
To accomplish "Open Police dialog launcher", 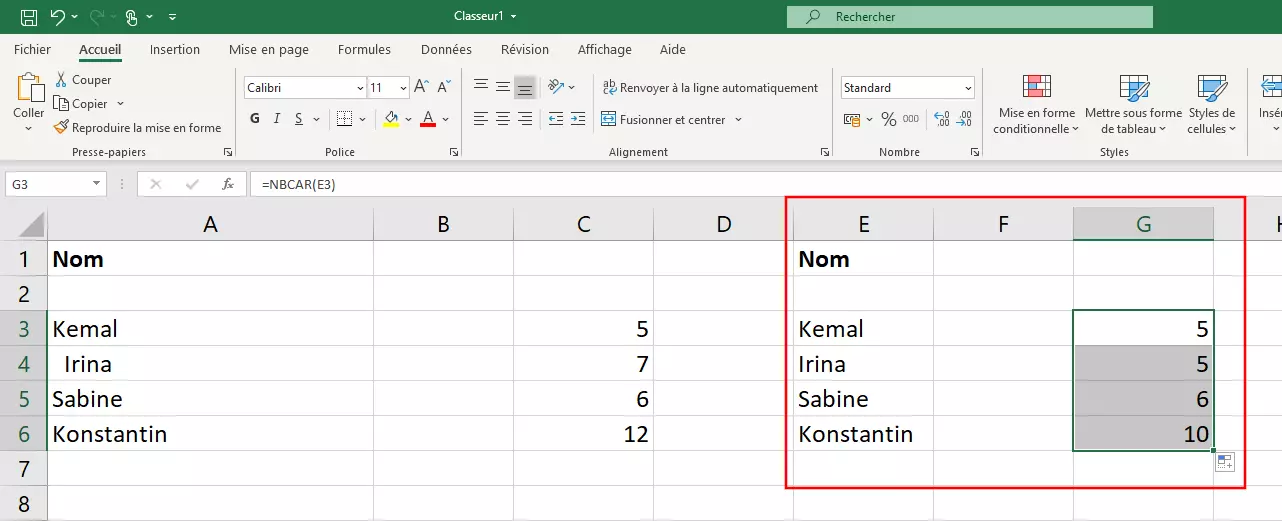I will [x=454, y=152].
